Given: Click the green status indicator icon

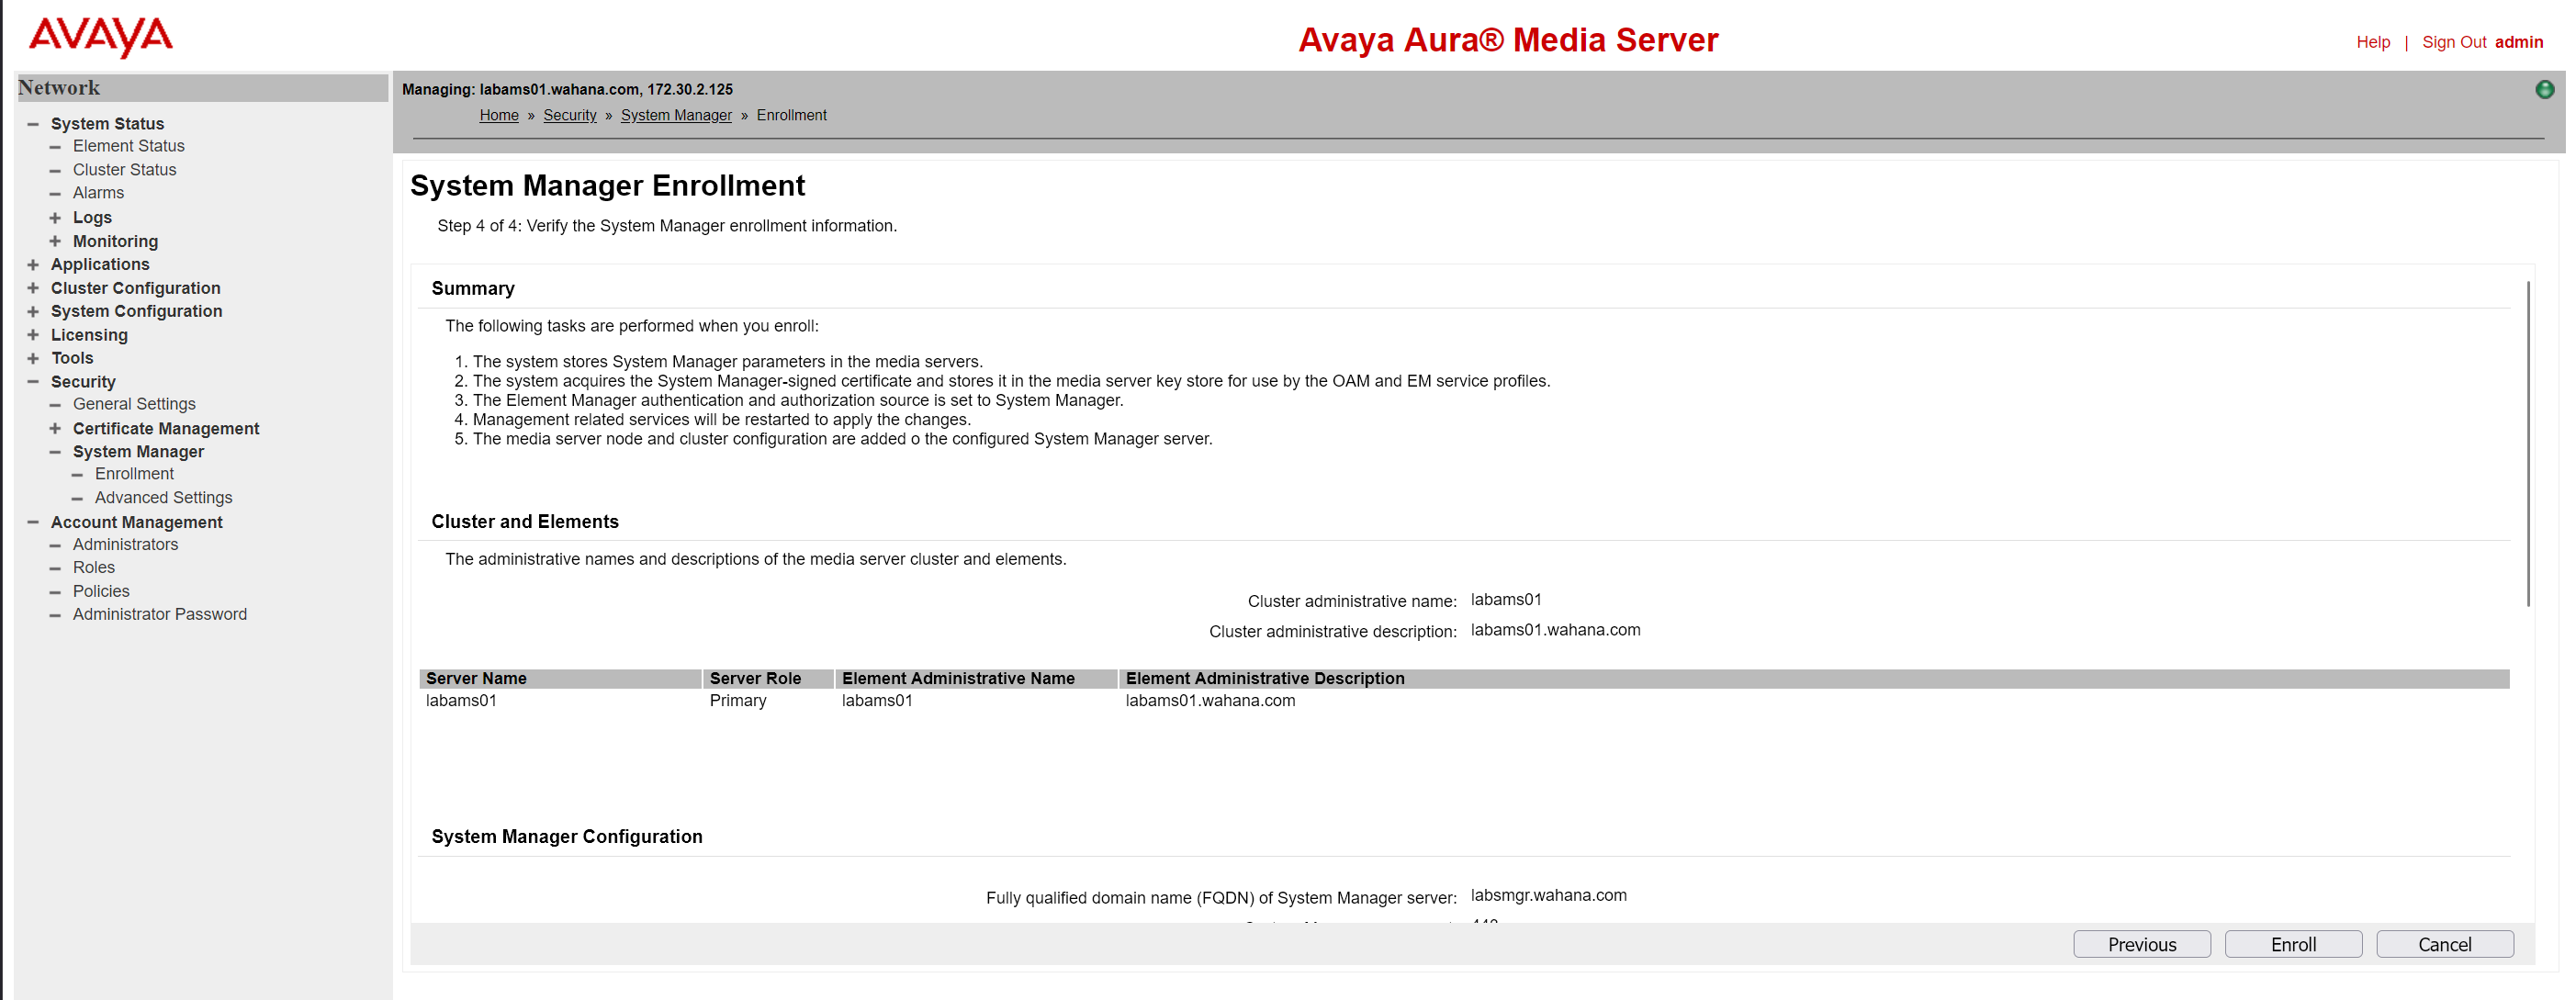Looking at the screenshot, I should [2544, 90].
